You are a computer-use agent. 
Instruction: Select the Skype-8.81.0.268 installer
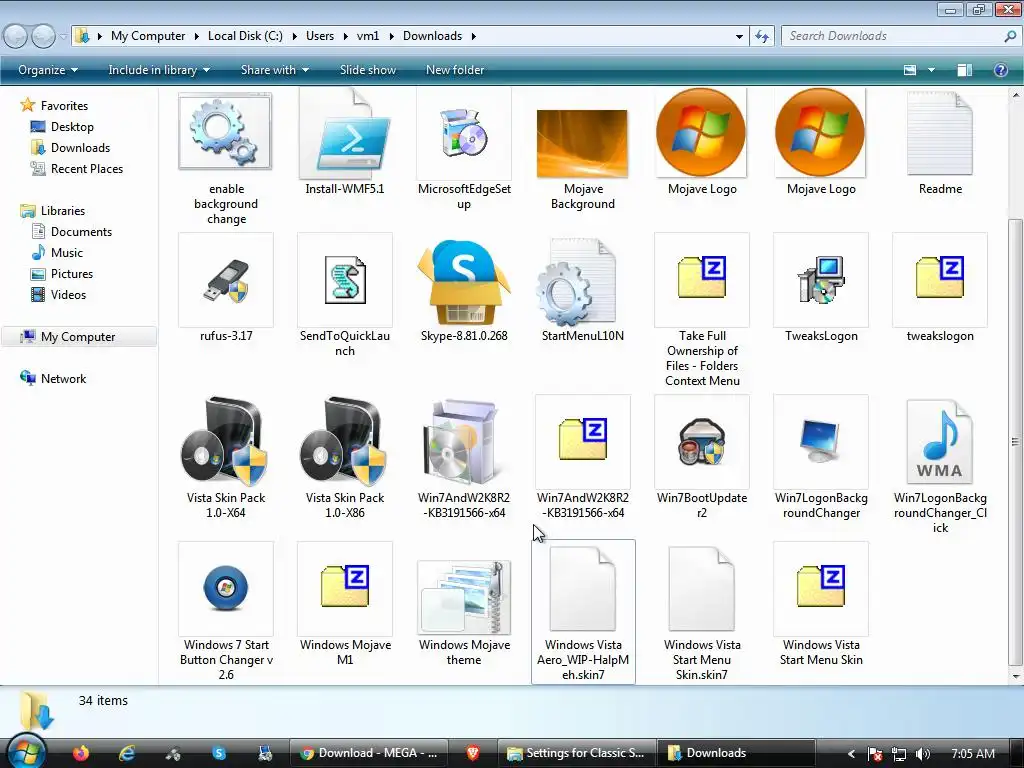point(464,281)
